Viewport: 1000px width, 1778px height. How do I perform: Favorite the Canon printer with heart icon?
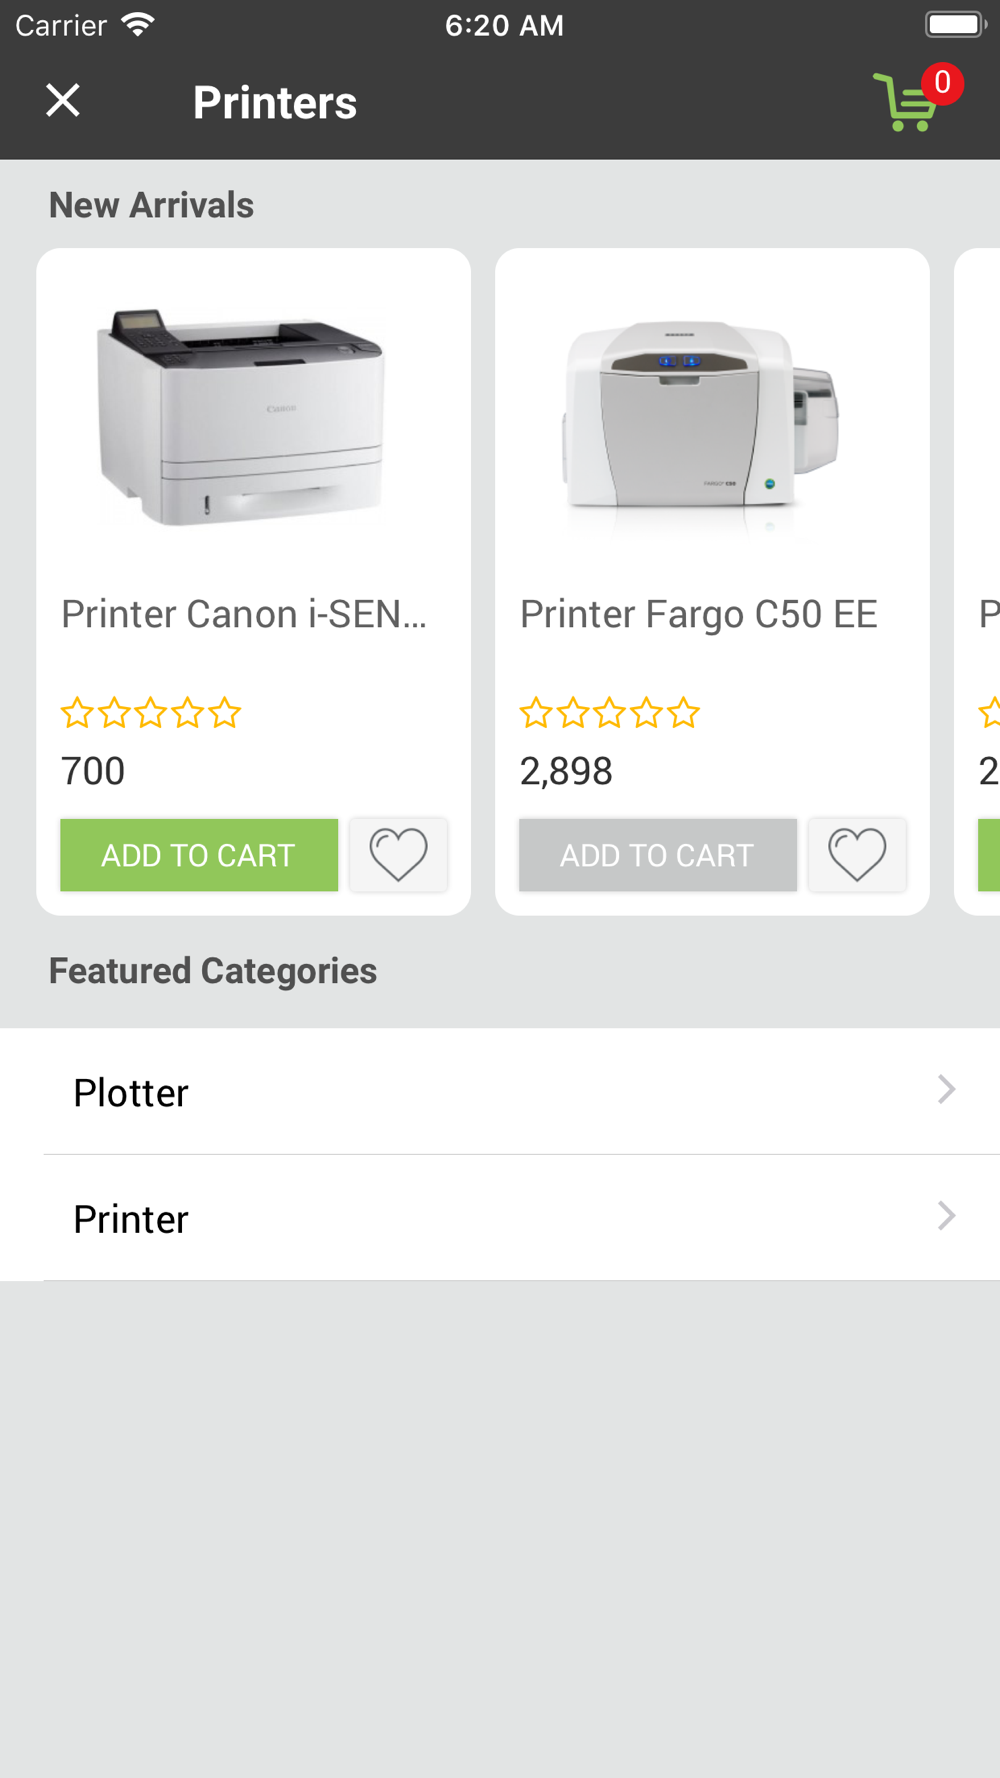coord(398,855)
